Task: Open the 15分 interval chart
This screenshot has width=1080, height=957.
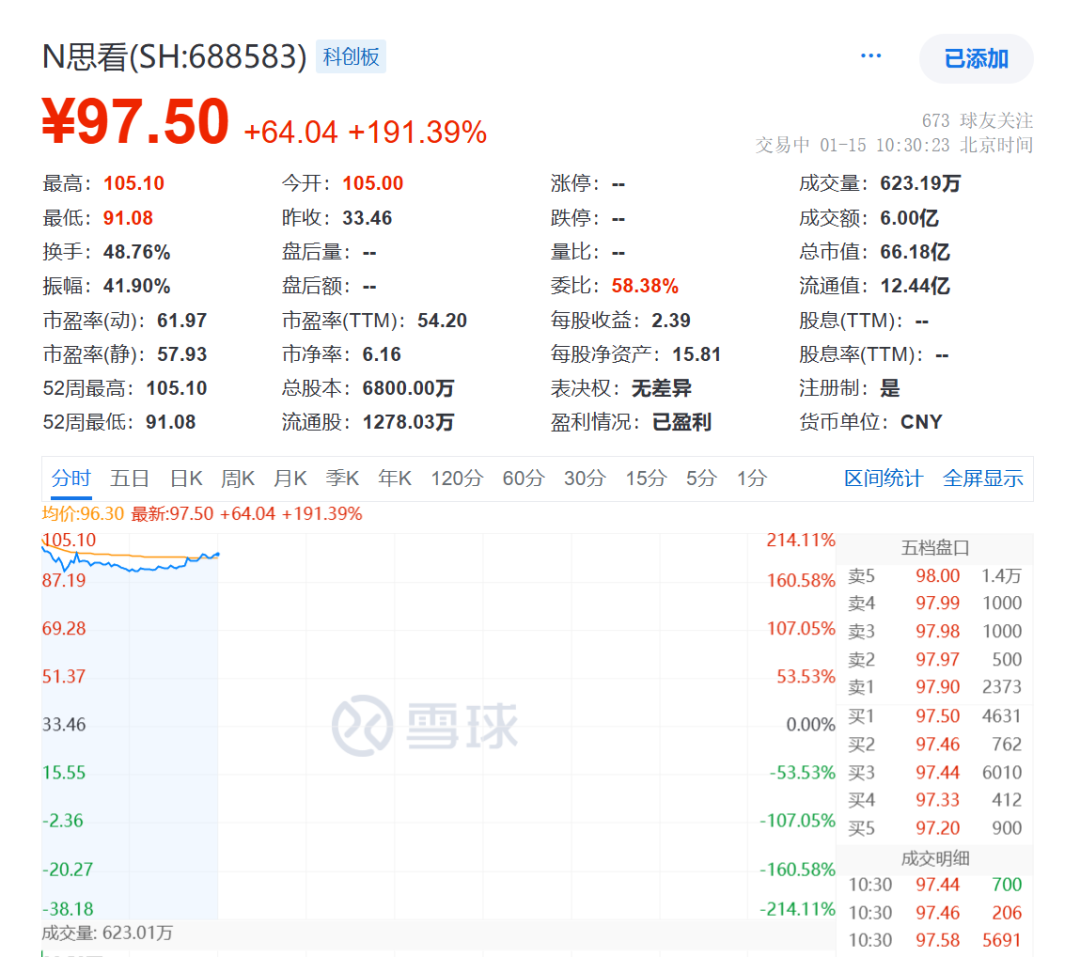Action: tap(645, 479)
